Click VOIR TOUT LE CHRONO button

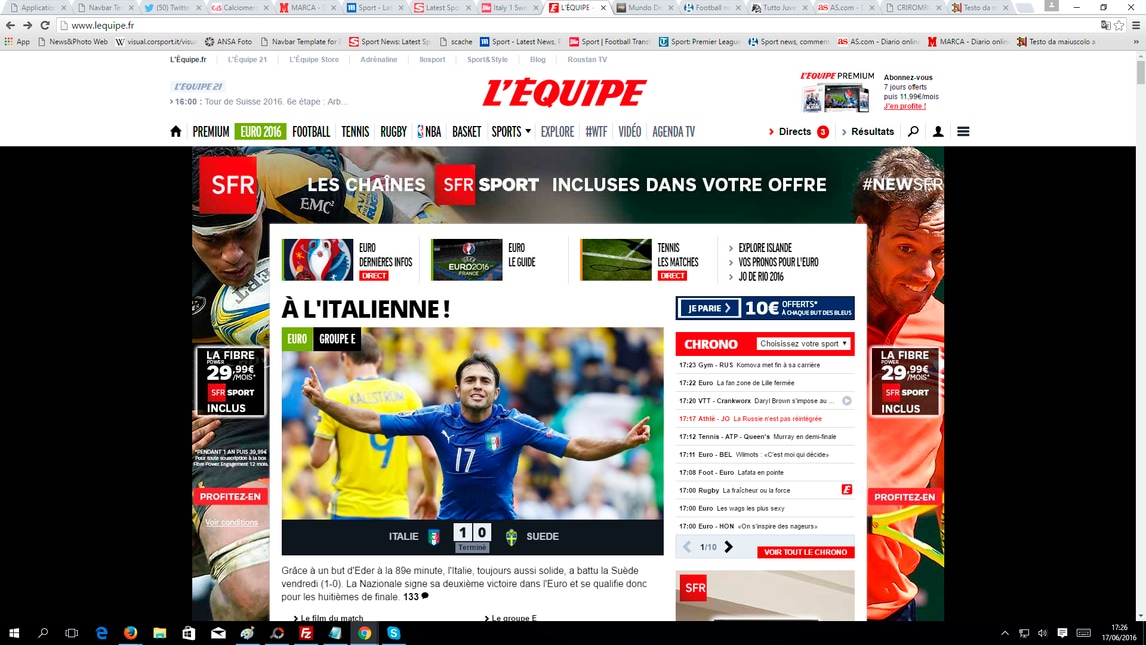click(805, 552)
